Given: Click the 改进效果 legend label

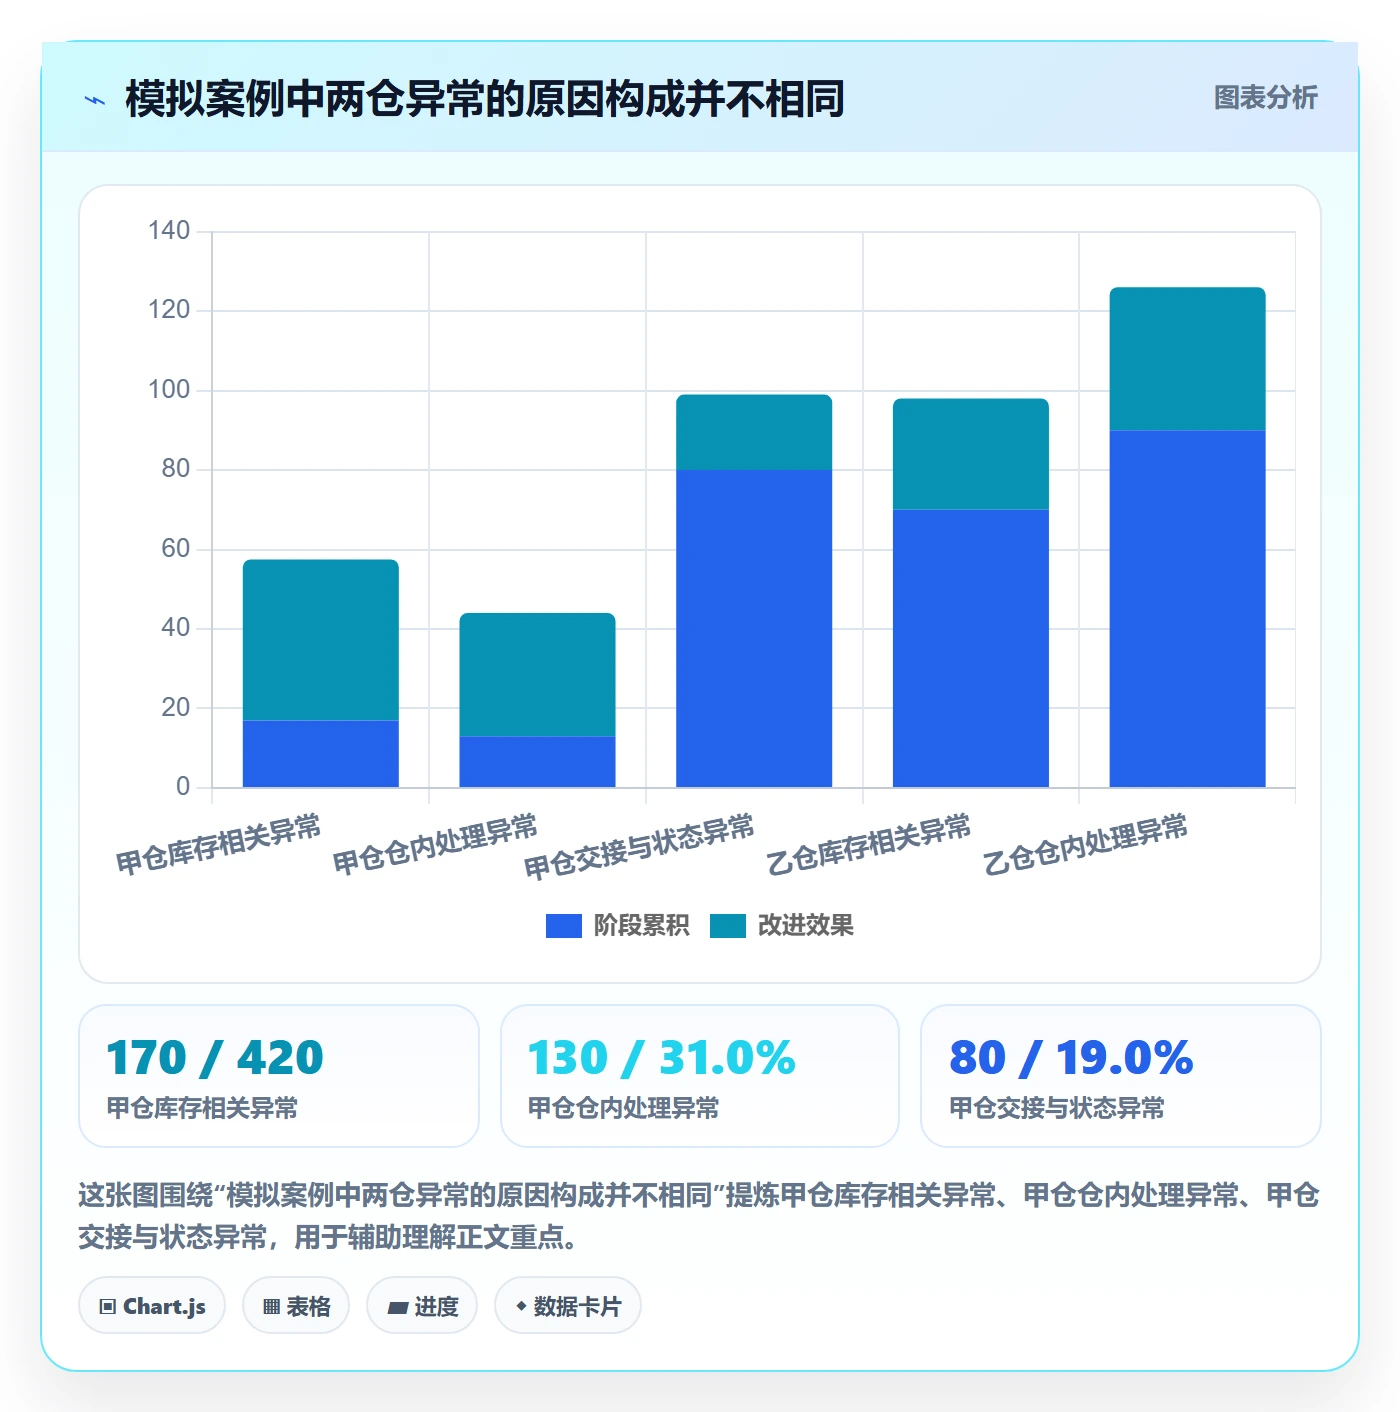Looking at the screenshot, I should [805, 926].
